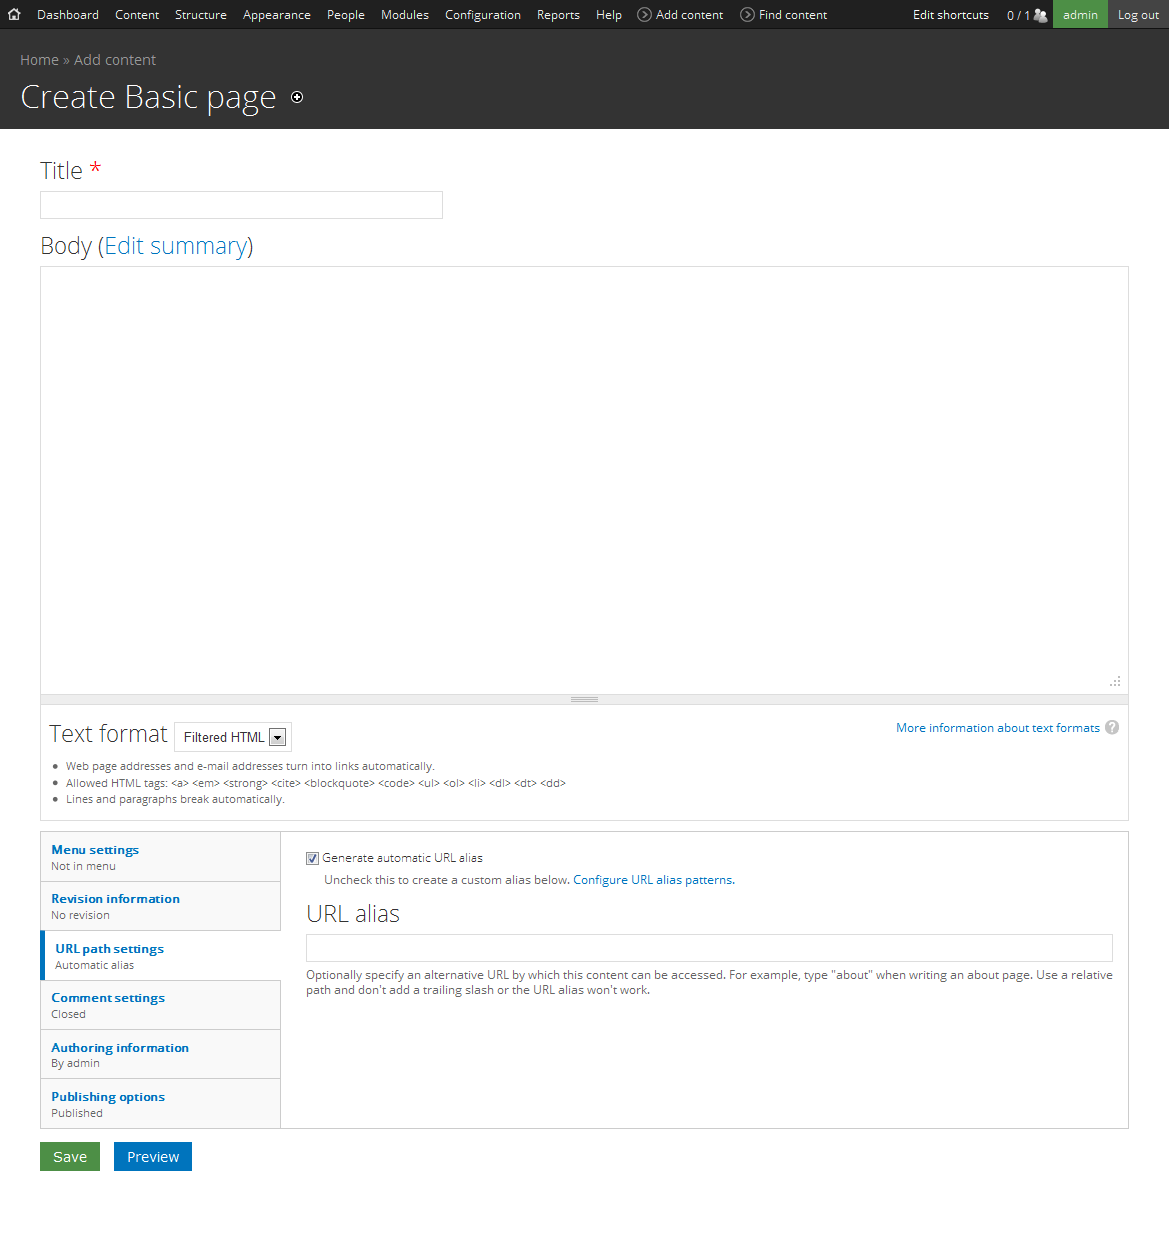This screenshot has width=1169, height=1238.
Task: Click the Home icon in the admin toolbar
Action: [14, 14]
